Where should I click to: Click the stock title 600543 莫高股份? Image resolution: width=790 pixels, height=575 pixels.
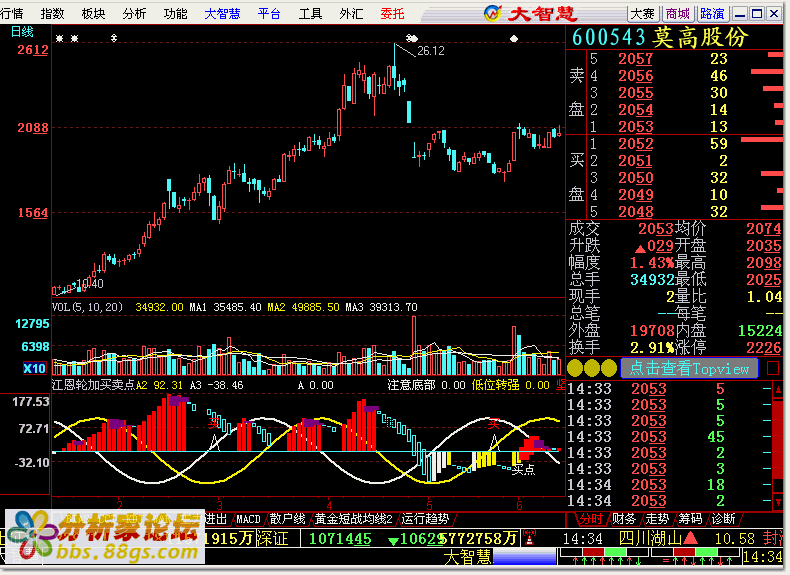[661, 37]
